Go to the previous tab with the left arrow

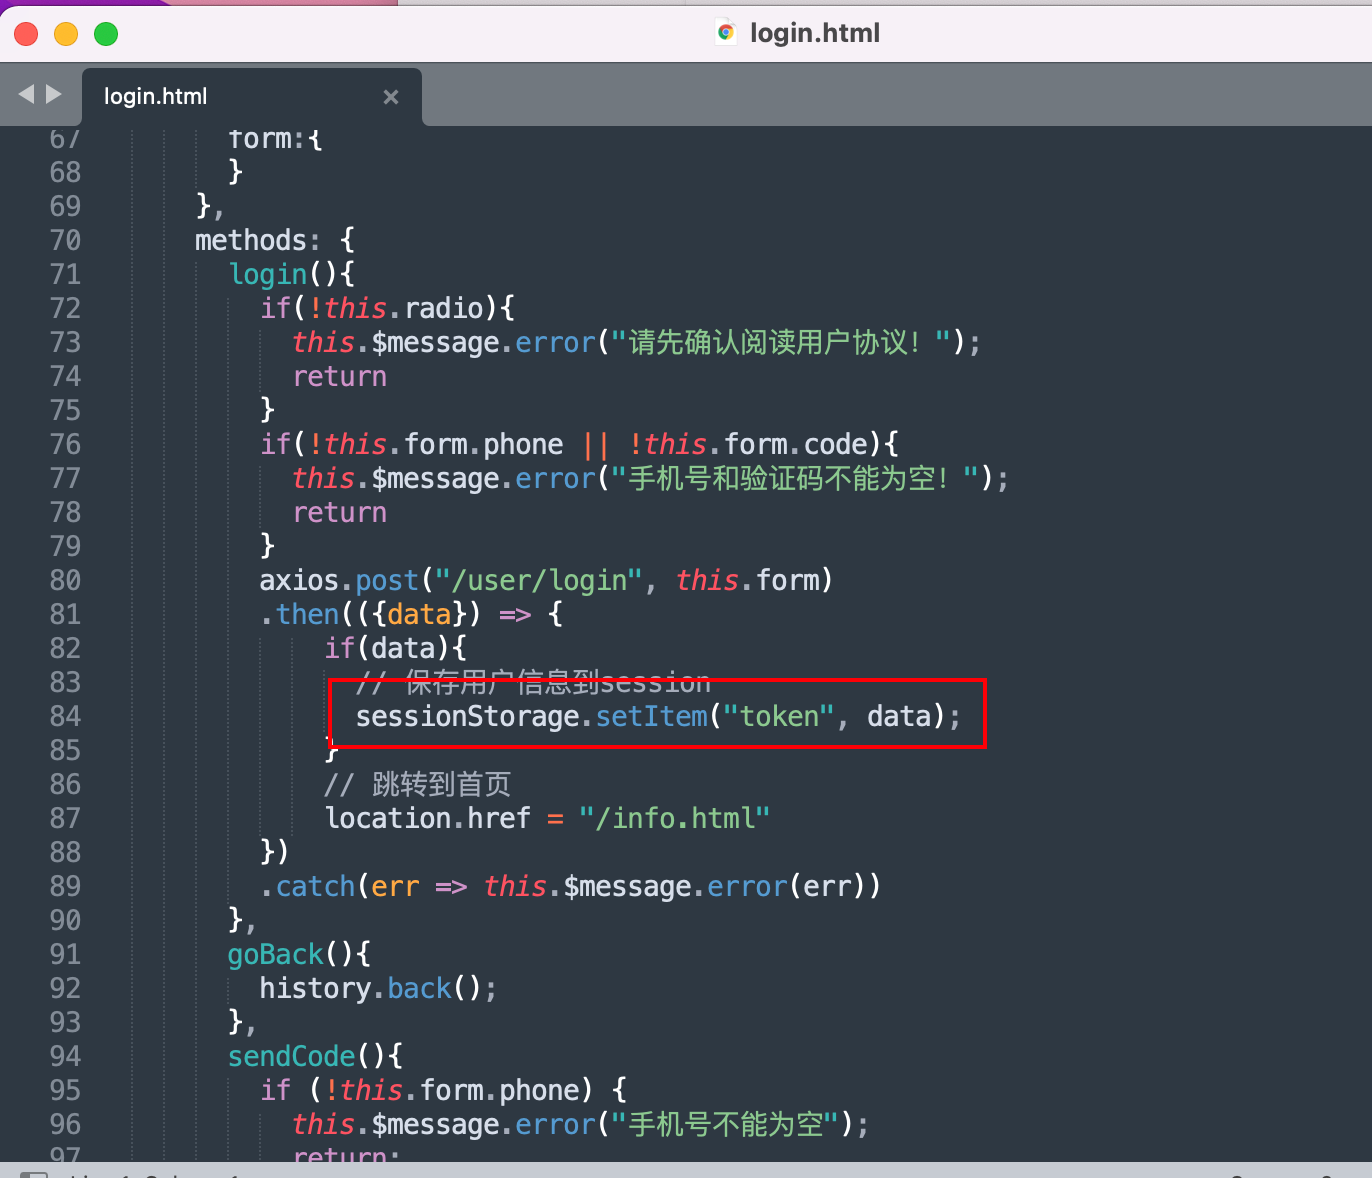point(26,94)
